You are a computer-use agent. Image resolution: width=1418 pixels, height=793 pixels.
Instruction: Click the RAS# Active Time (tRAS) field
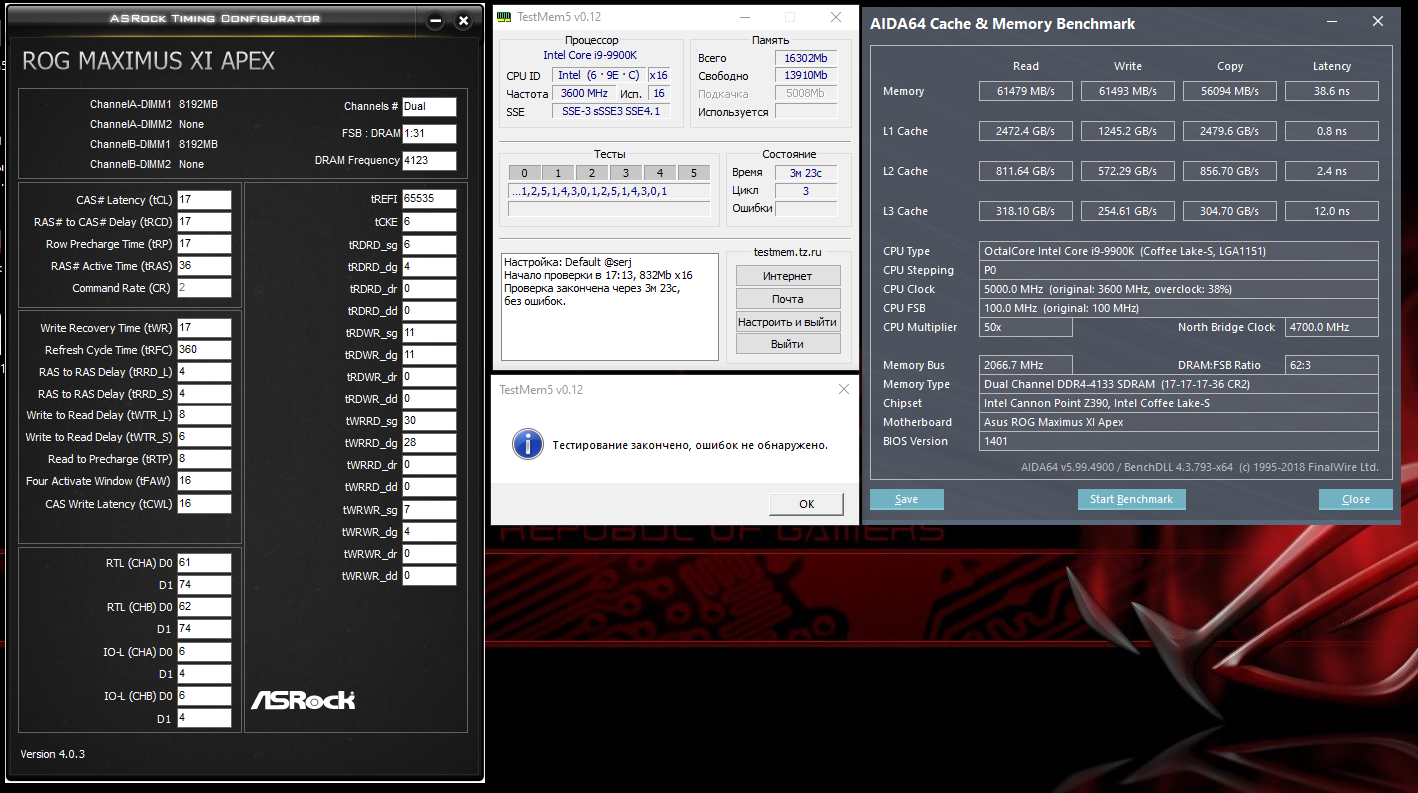click(x=204, y=266)
